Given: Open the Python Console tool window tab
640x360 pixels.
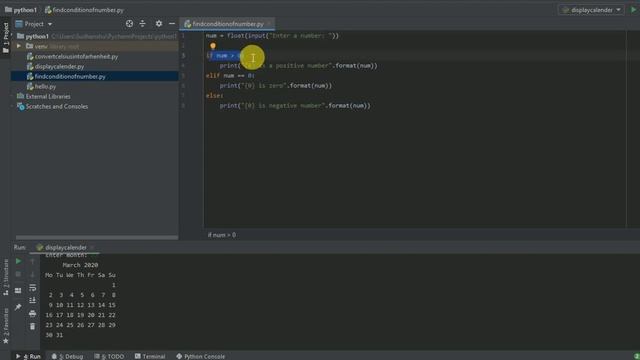Looking at the screenshot, I should tap(200, 356).
